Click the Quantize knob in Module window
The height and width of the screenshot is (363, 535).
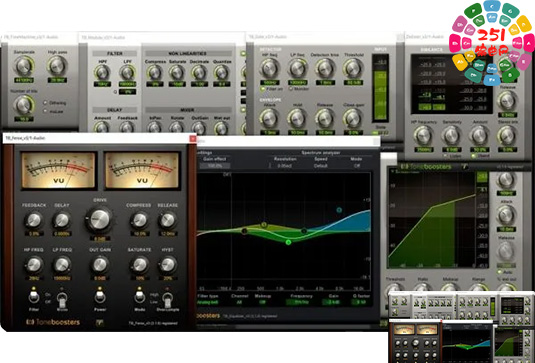(x=221, y=73)
